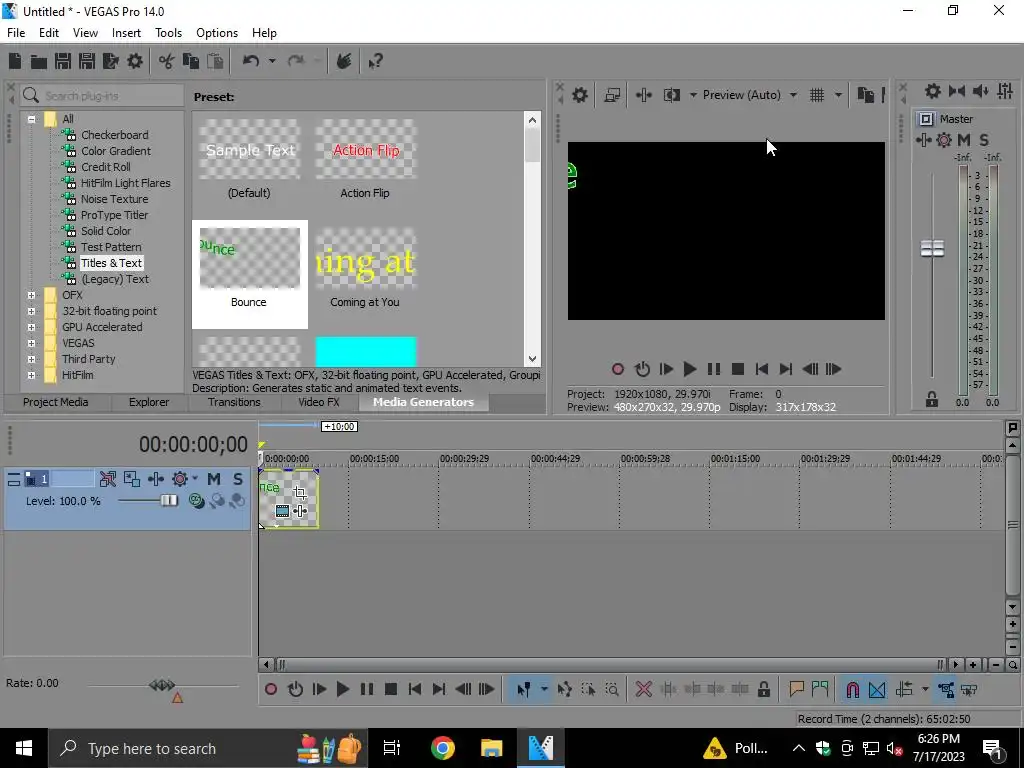Expand the Third Party folder
The height and width of the screenshot is (768, 1024).
point(31,359)
